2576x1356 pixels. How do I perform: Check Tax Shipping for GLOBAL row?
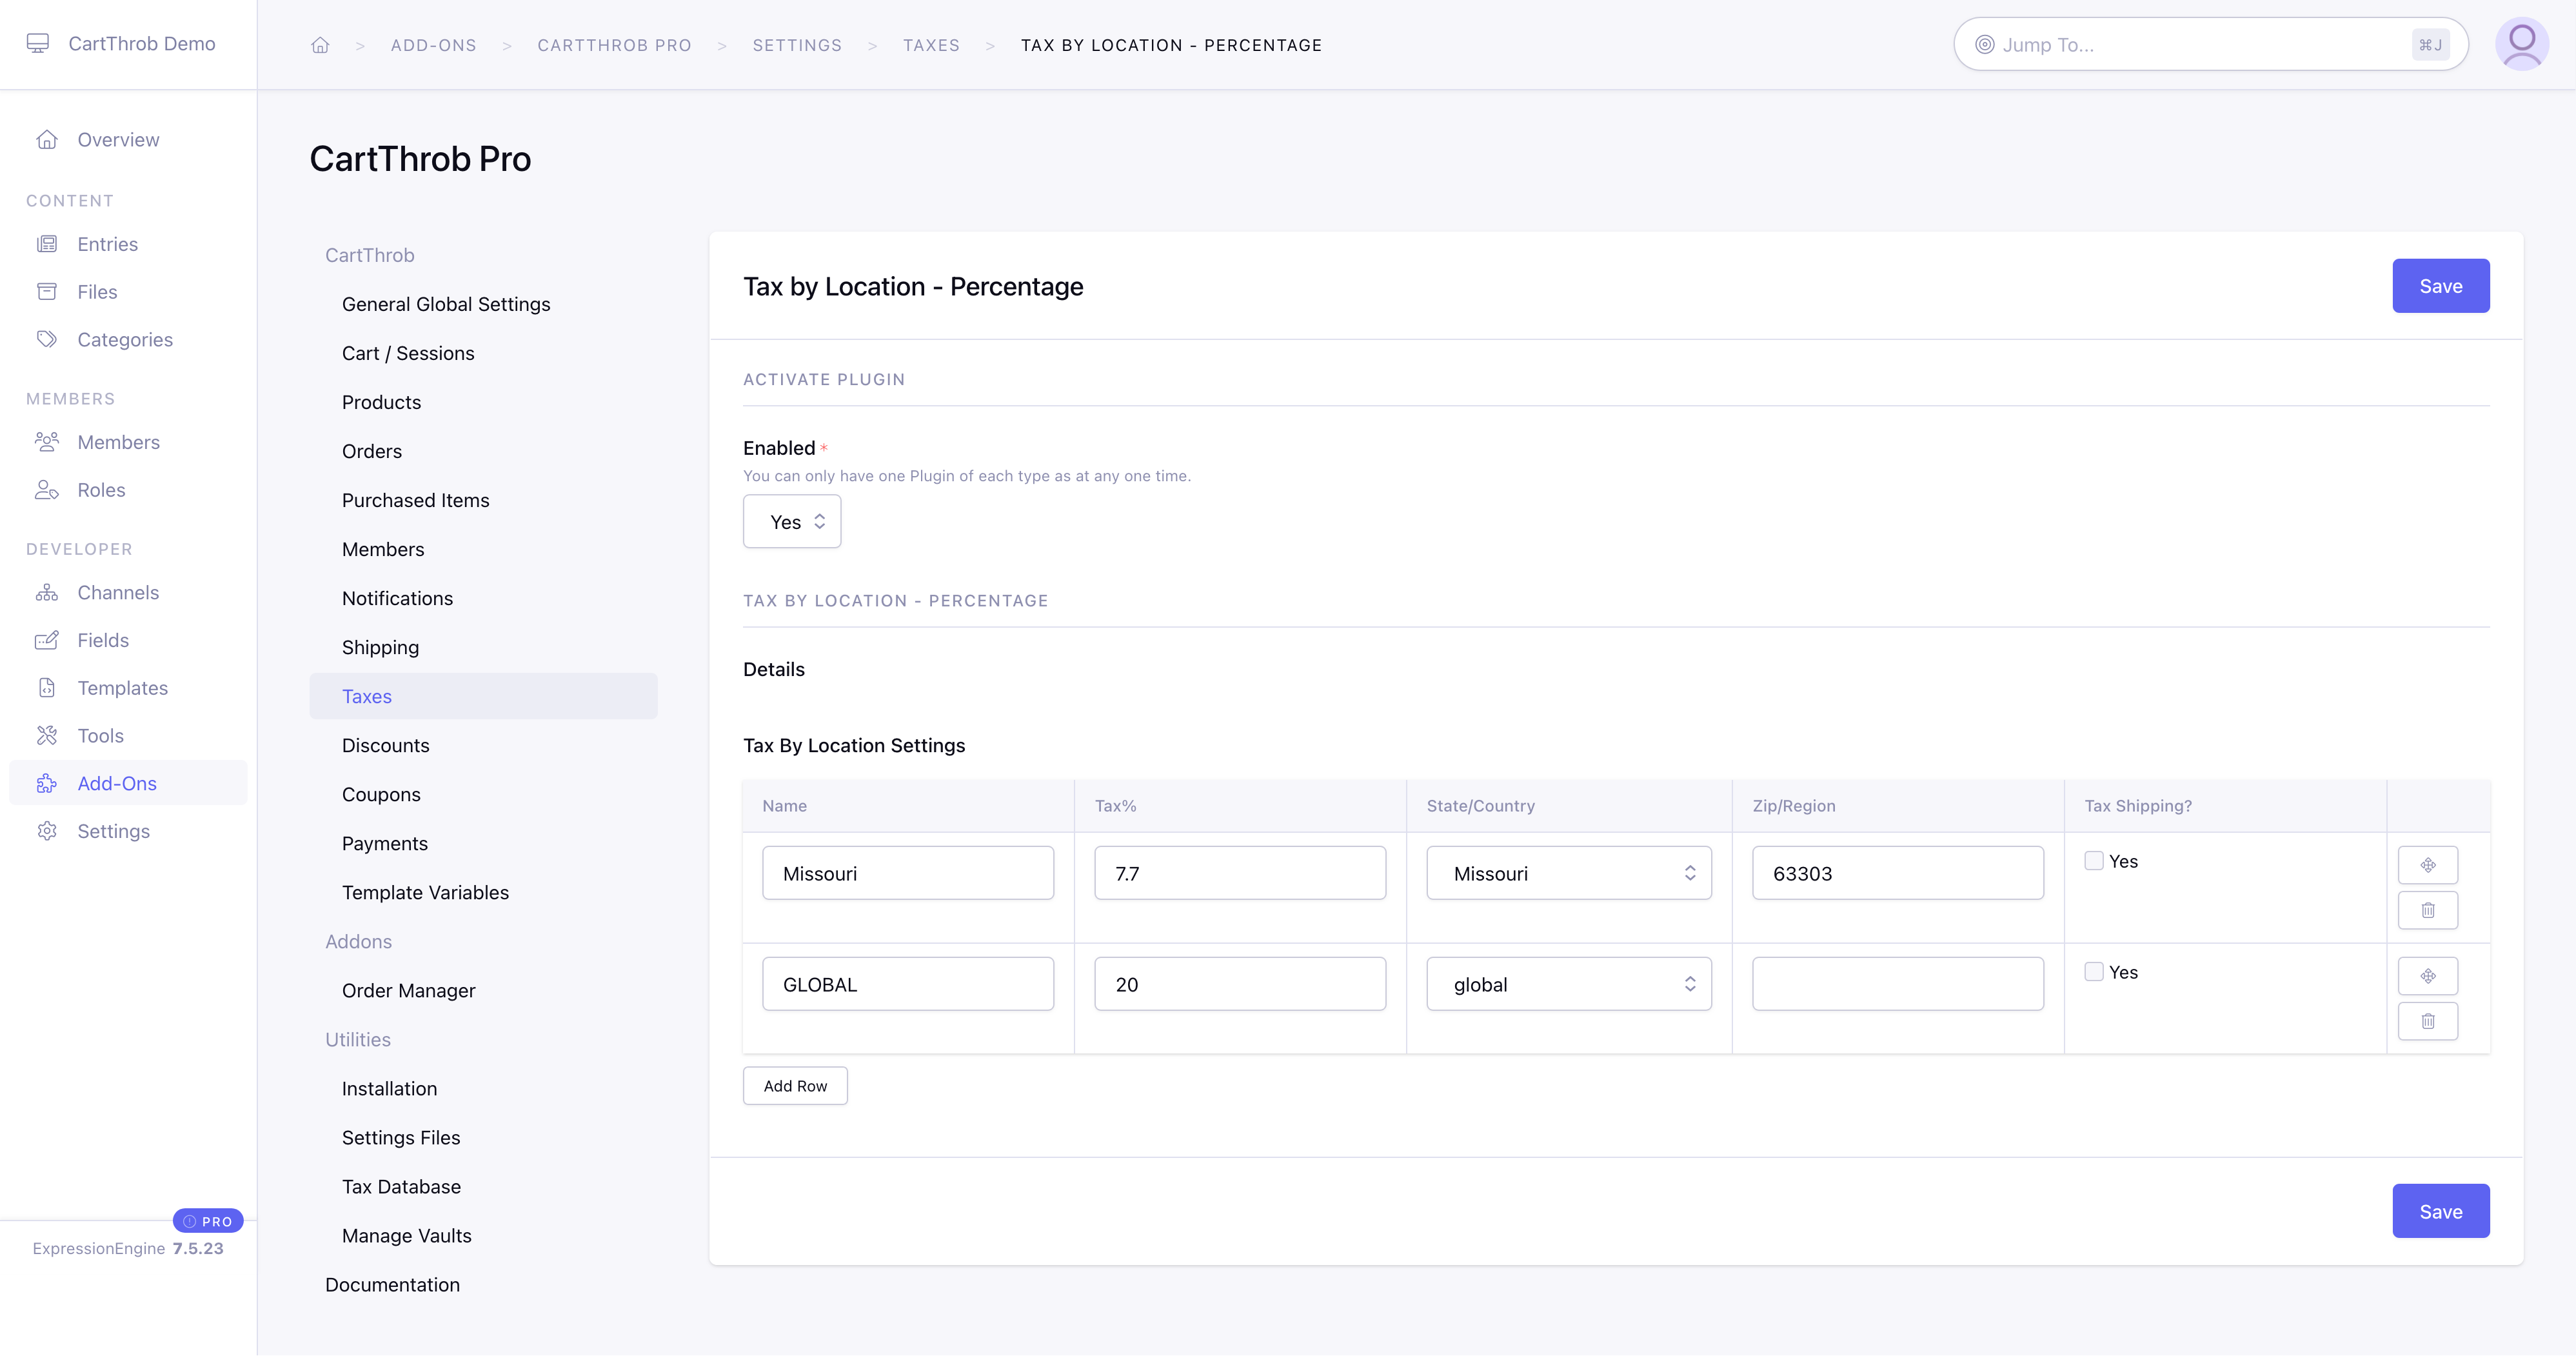pyautogui.click(x=2093, y=972)
